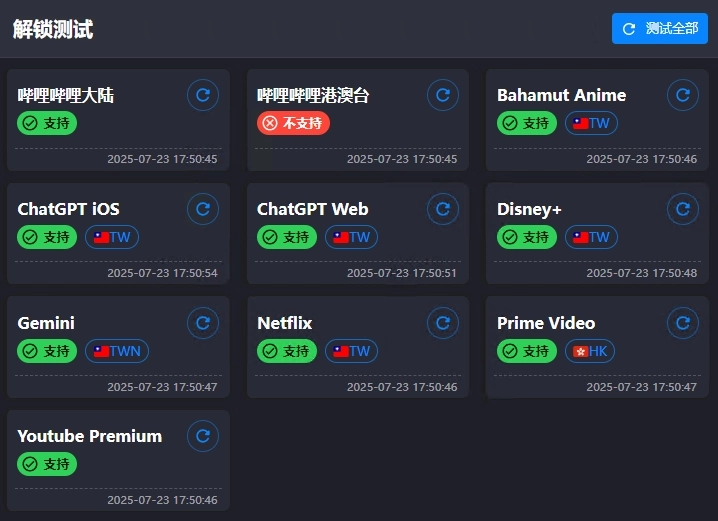
Task: Click the timestamp on the Prime Video card
Action: coord(642,387)
